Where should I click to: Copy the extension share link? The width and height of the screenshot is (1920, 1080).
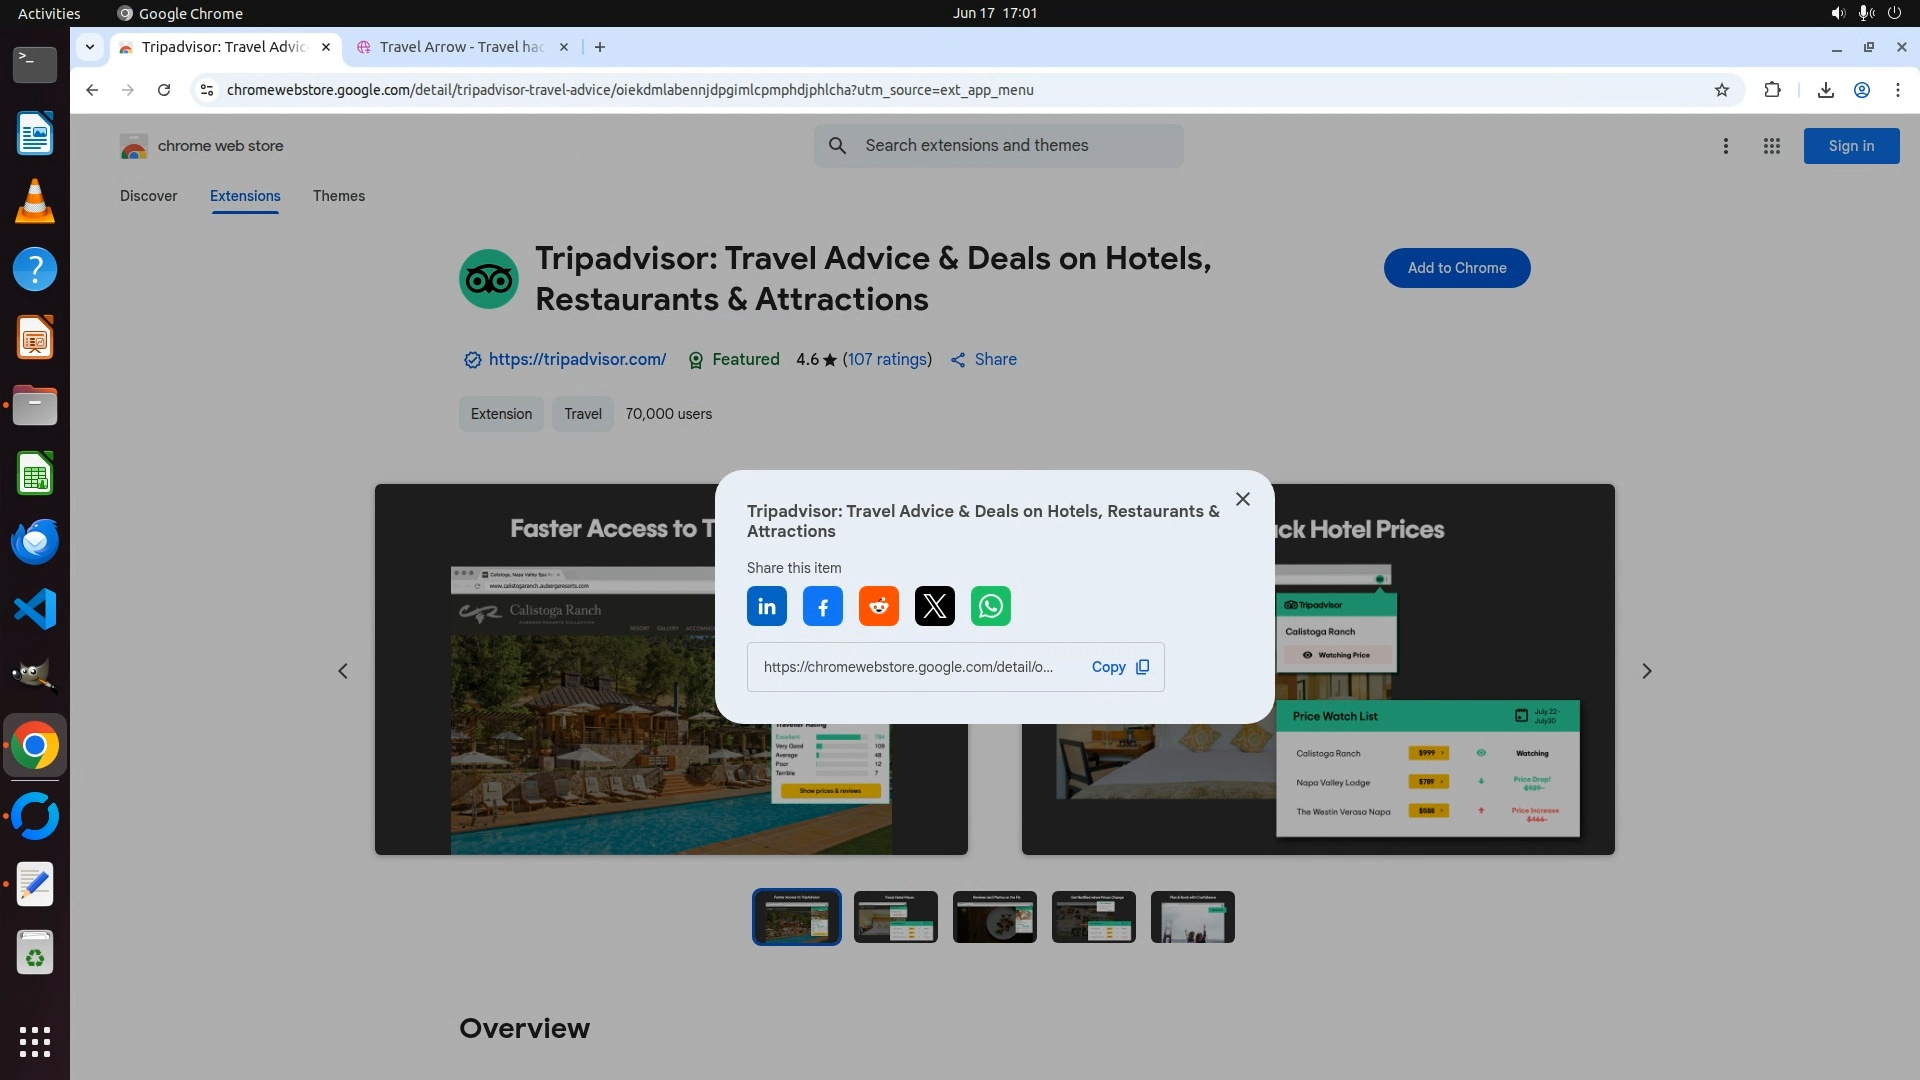pos(1120,667)
